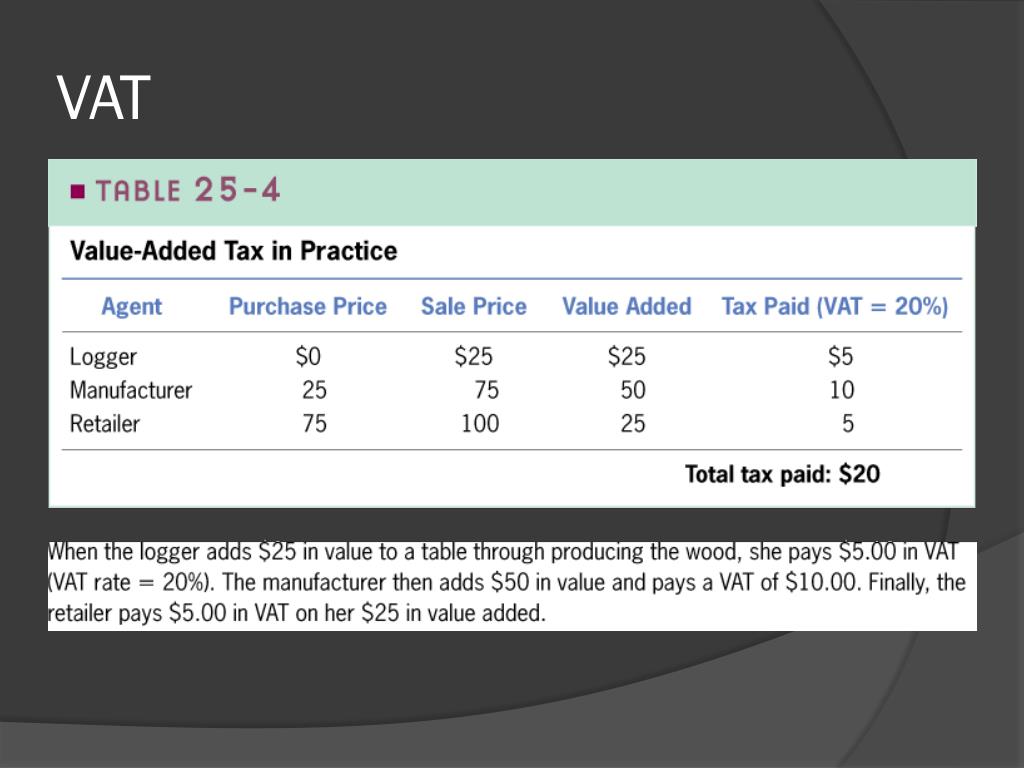Click the Sale Price column header
This screenshot has width=1024, height=768.
point(473,307)
